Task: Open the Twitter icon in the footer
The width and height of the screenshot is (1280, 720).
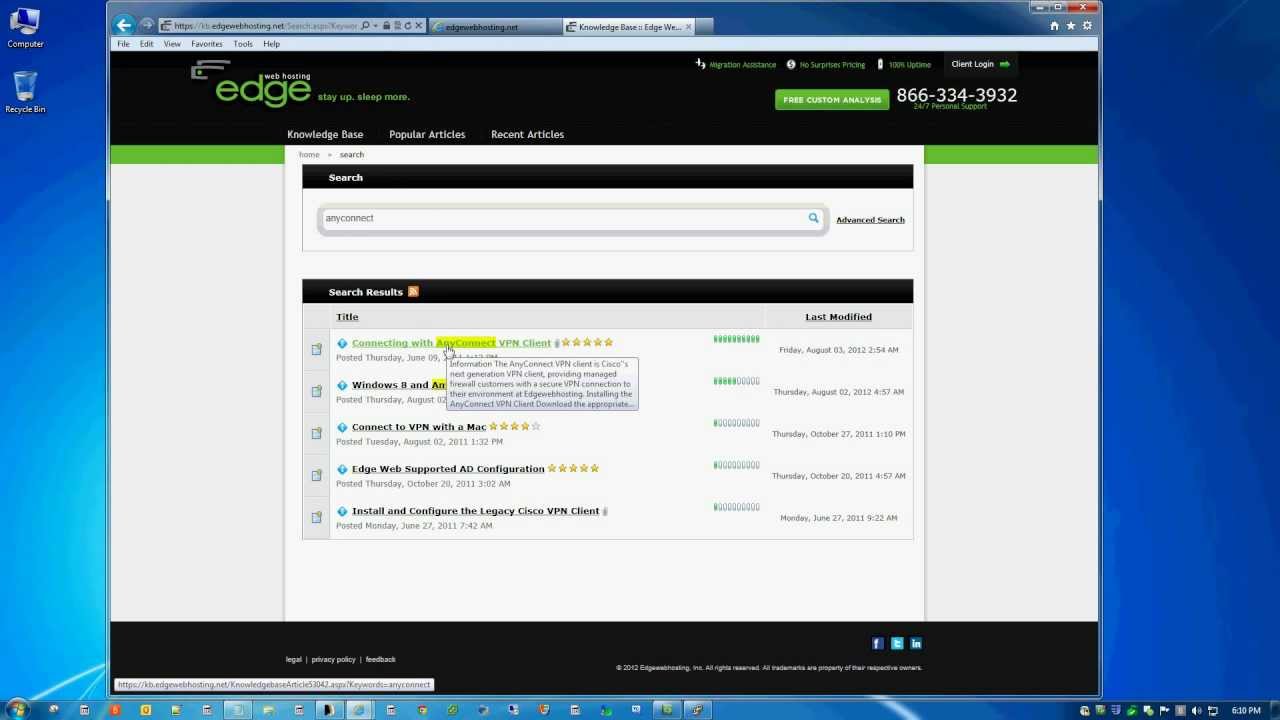Action: (896, 643)
